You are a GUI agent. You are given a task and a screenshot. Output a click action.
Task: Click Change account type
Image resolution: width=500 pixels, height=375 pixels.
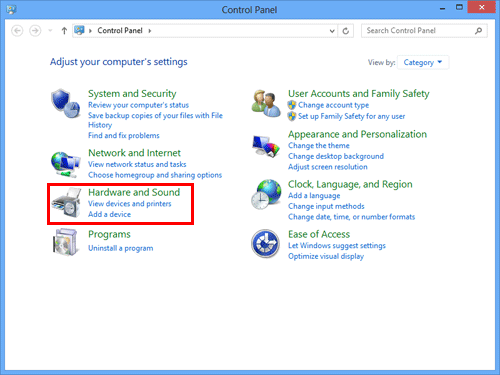(x=333, y=105)
